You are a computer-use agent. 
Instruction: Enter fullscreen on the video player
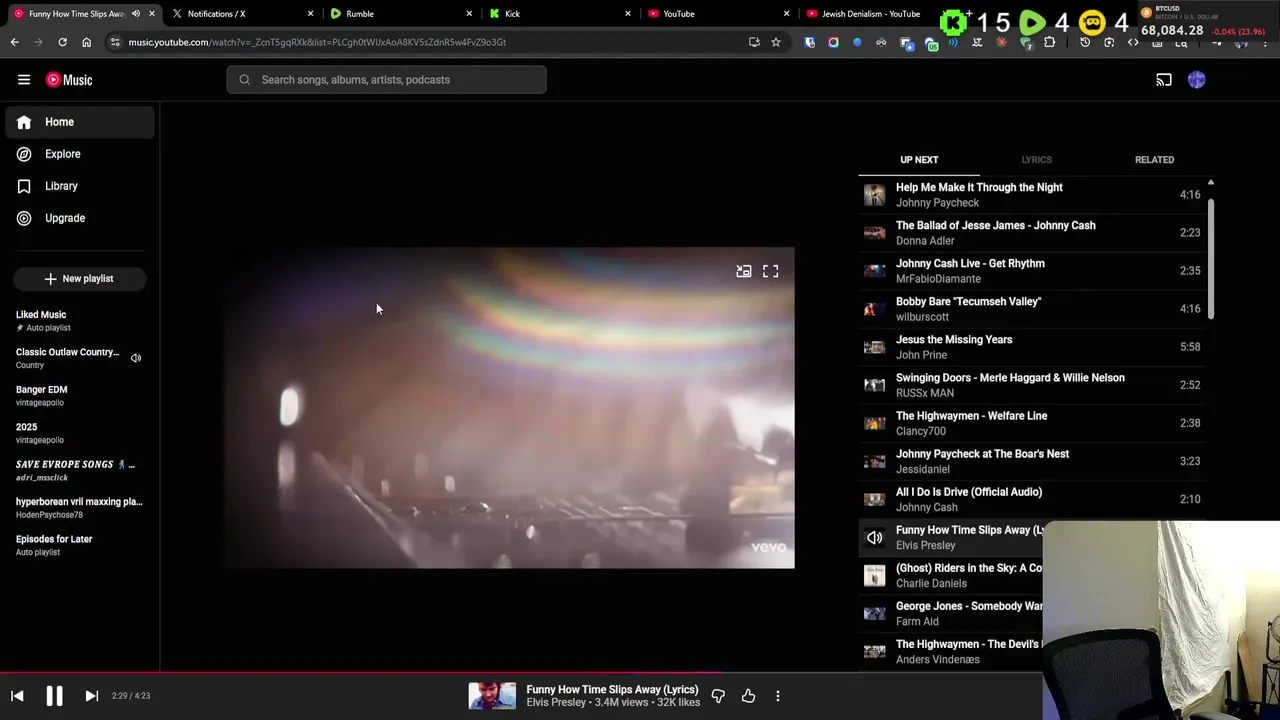point(771,271)
